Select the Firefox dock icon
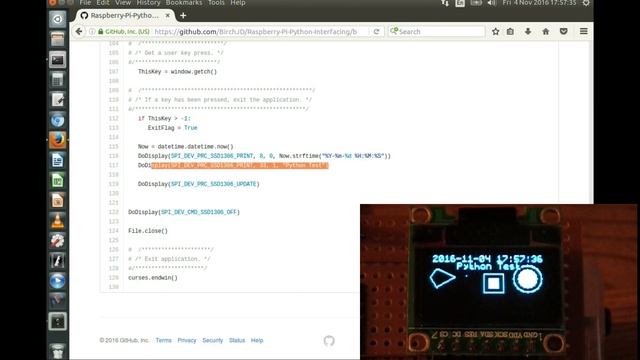This screenshot has height=360, width=640. 58,140
